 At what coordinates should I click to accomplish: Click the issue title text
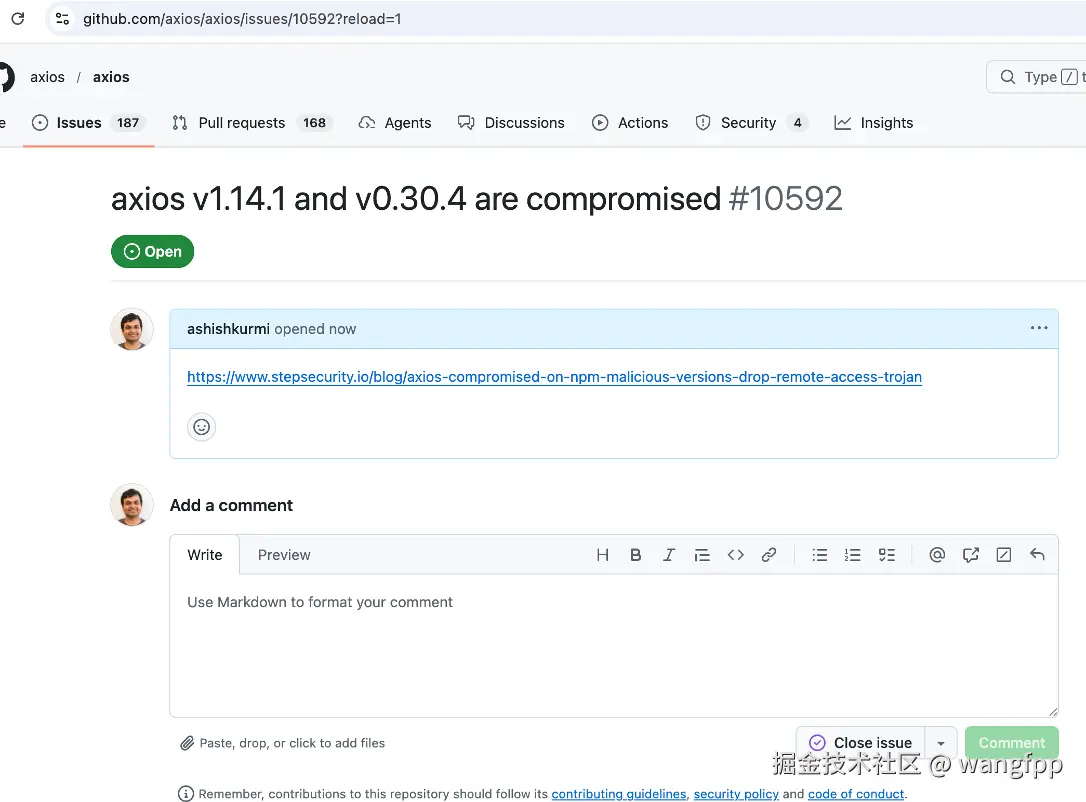(416, 199)
